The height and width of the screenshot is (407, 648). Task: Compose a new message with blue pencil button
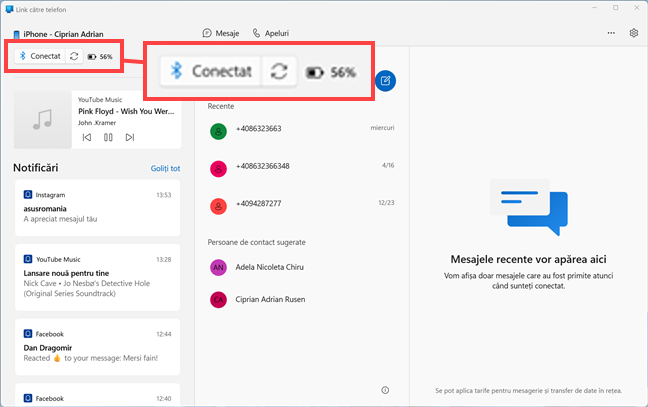tap(385, 81)
